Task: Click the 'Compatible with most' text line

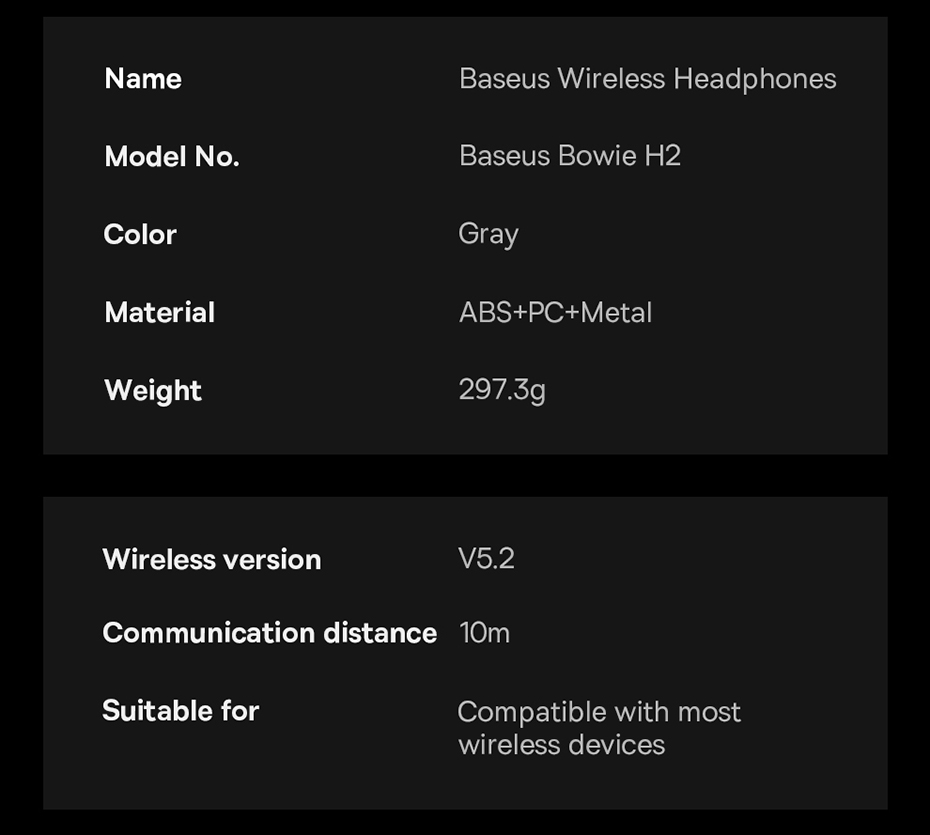Action: pyautogui.click(x=599, y=712)
